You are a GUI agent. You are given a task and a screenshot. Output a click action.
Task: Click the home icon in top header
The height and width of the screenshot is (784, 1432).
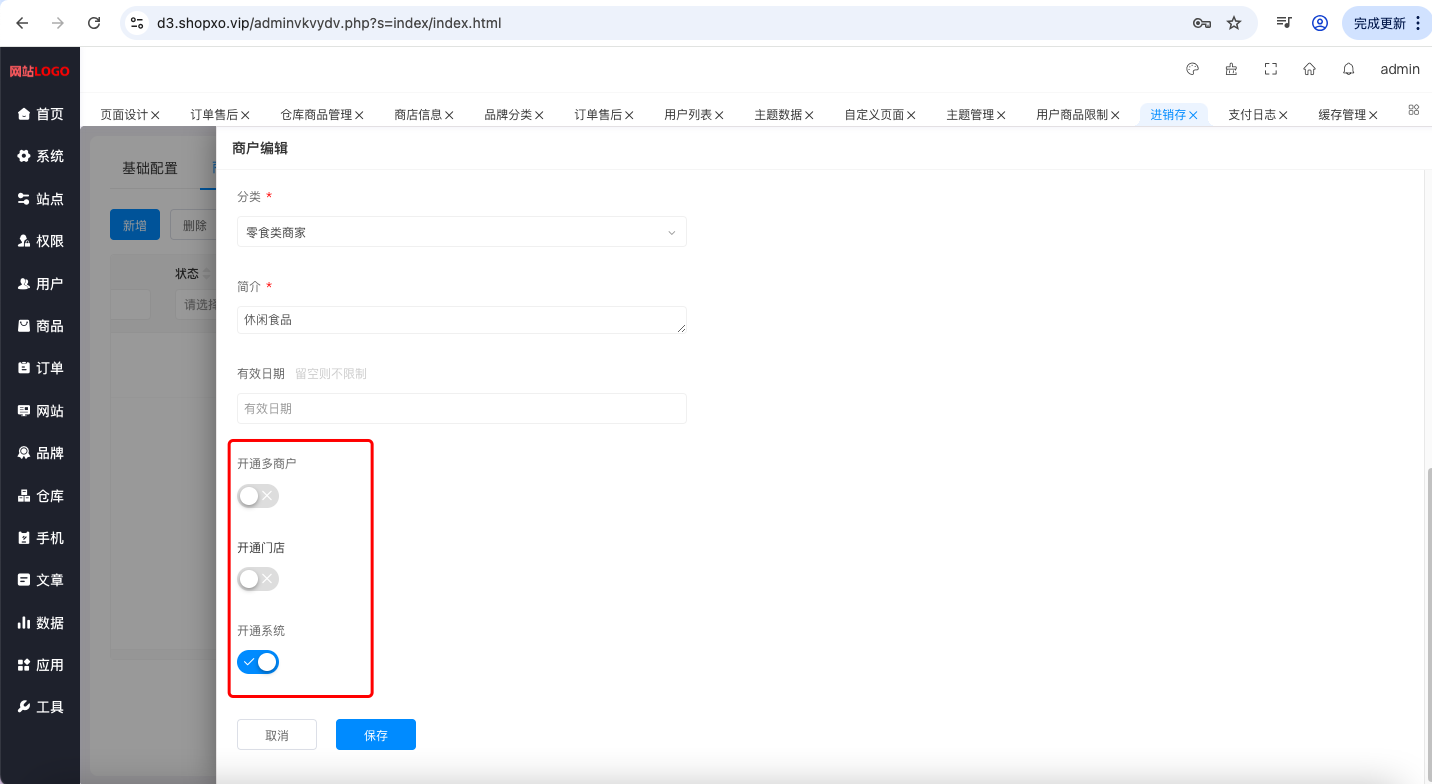coord(1309,69)
